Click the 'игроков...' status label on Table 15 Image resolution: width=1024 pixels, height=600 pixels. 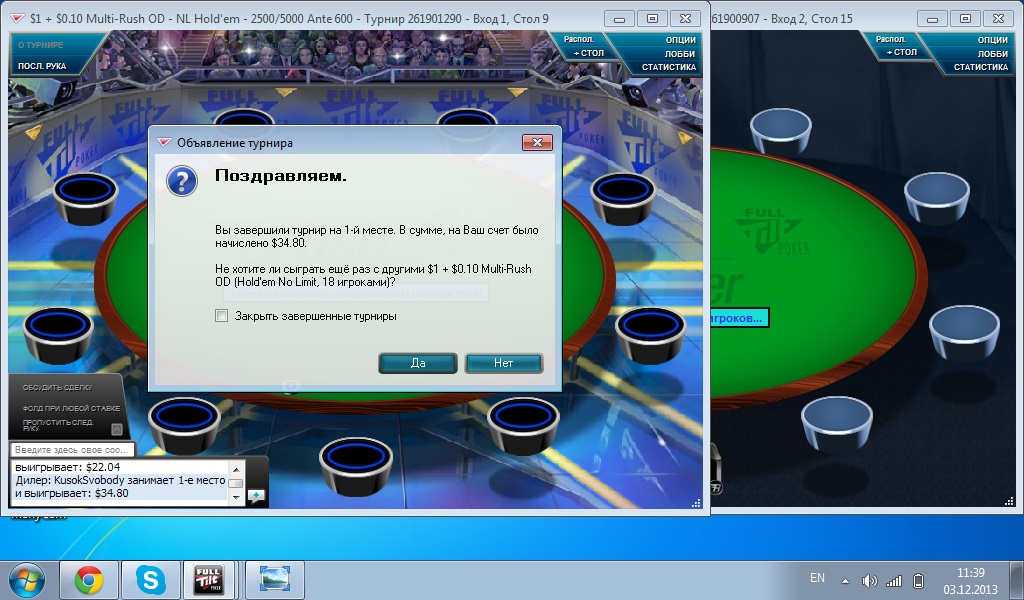coord(739,318)
